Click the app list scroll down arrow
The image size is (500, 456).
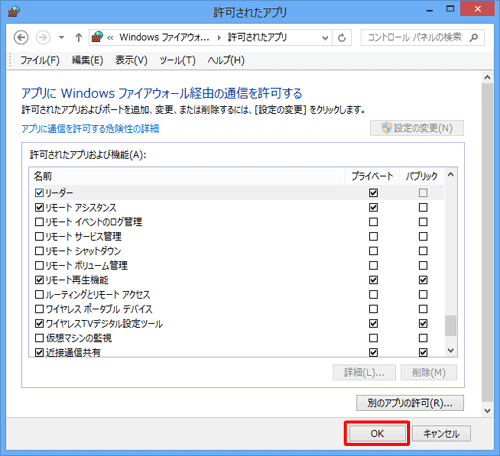click(451, 350)
